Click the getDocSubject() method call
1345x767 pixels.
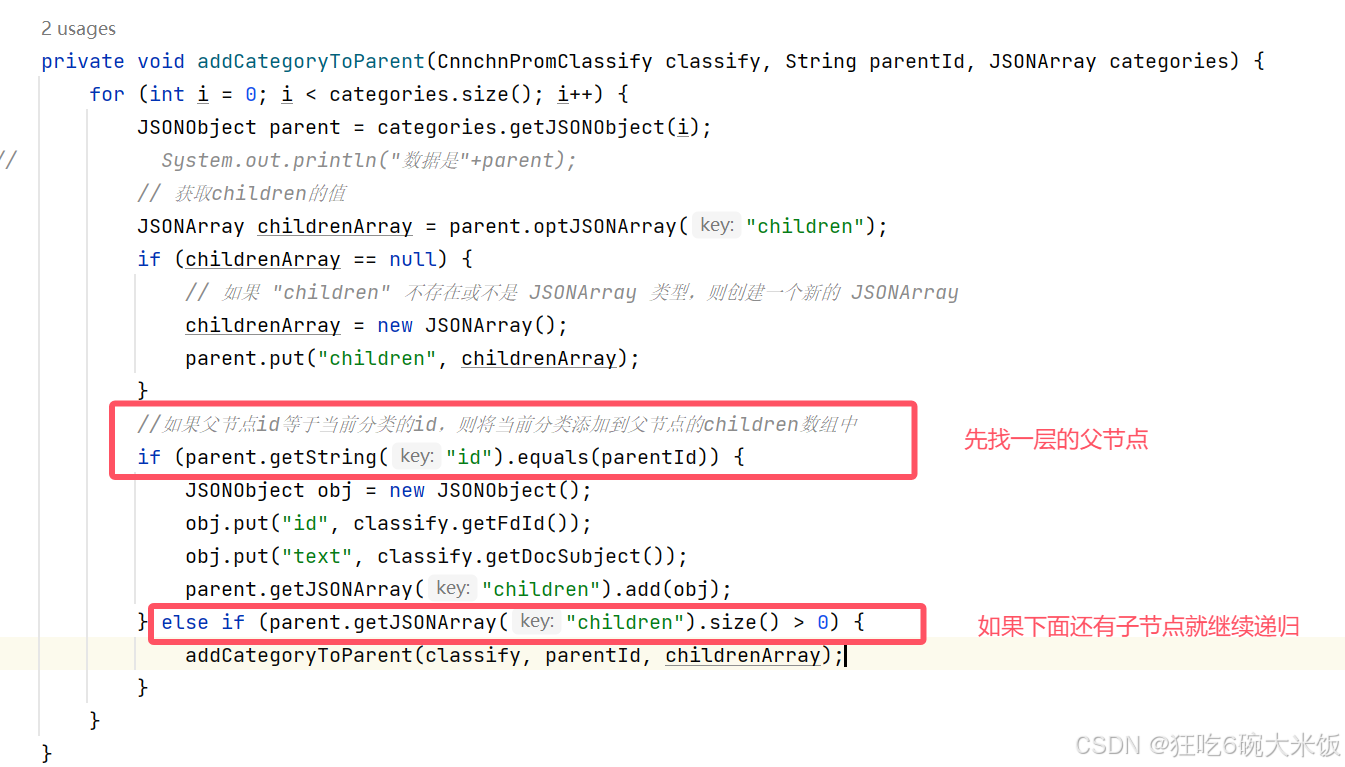tap(574, 556)
